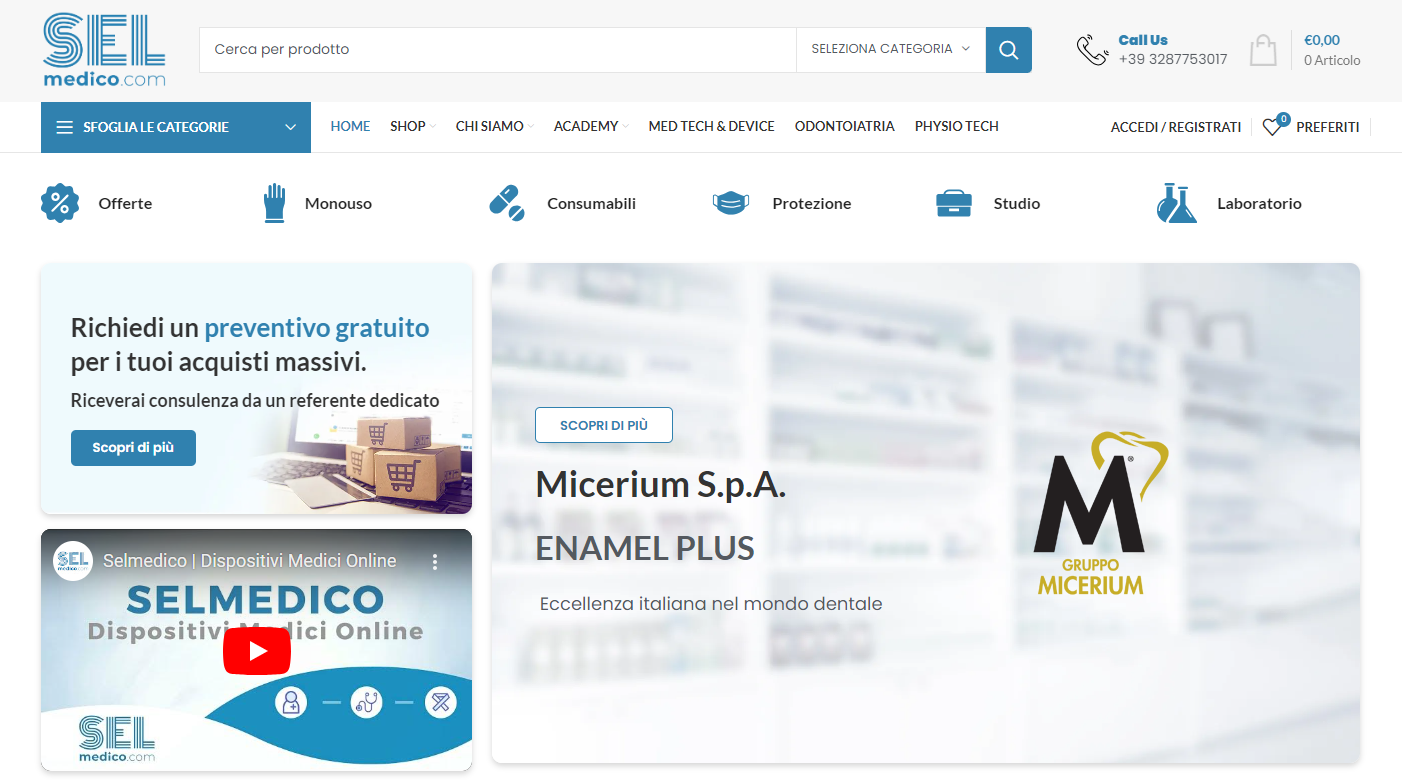Click the Studio briefcase icon
Screen dimensions: 1402x780
[x=954, y=203]
